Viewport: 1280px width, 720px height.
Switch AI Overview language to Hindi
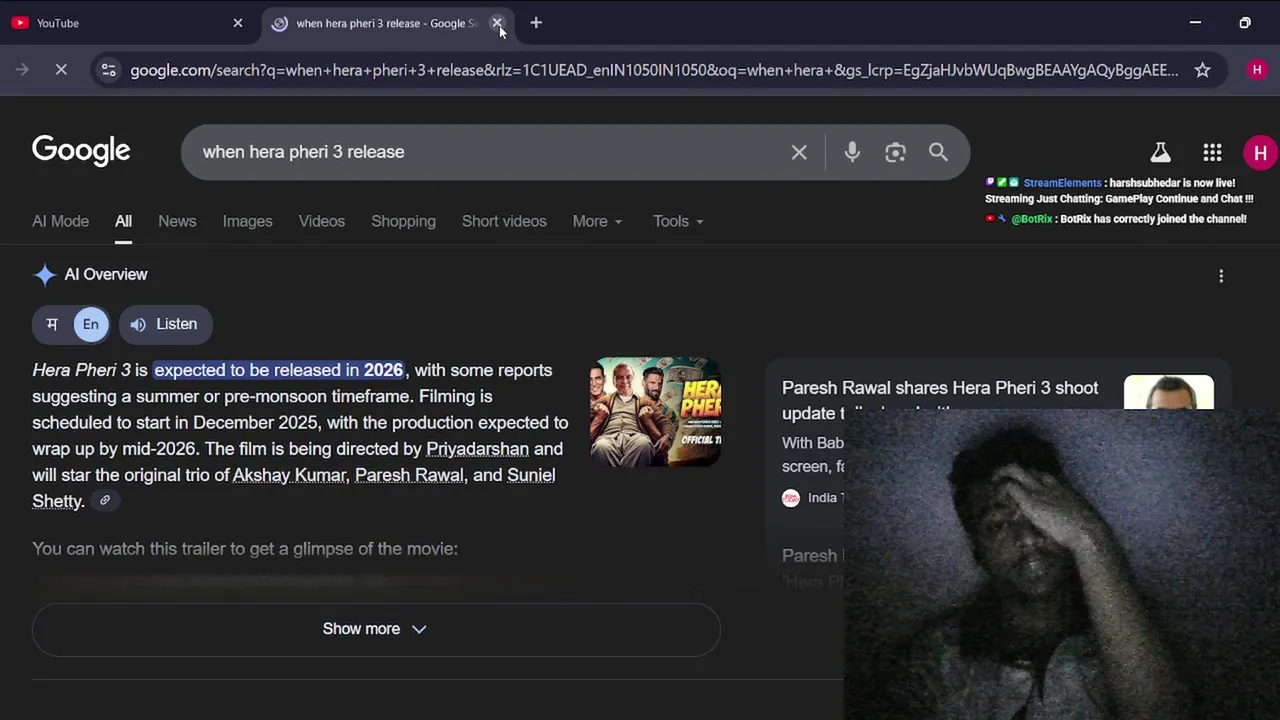pos(52,324)
